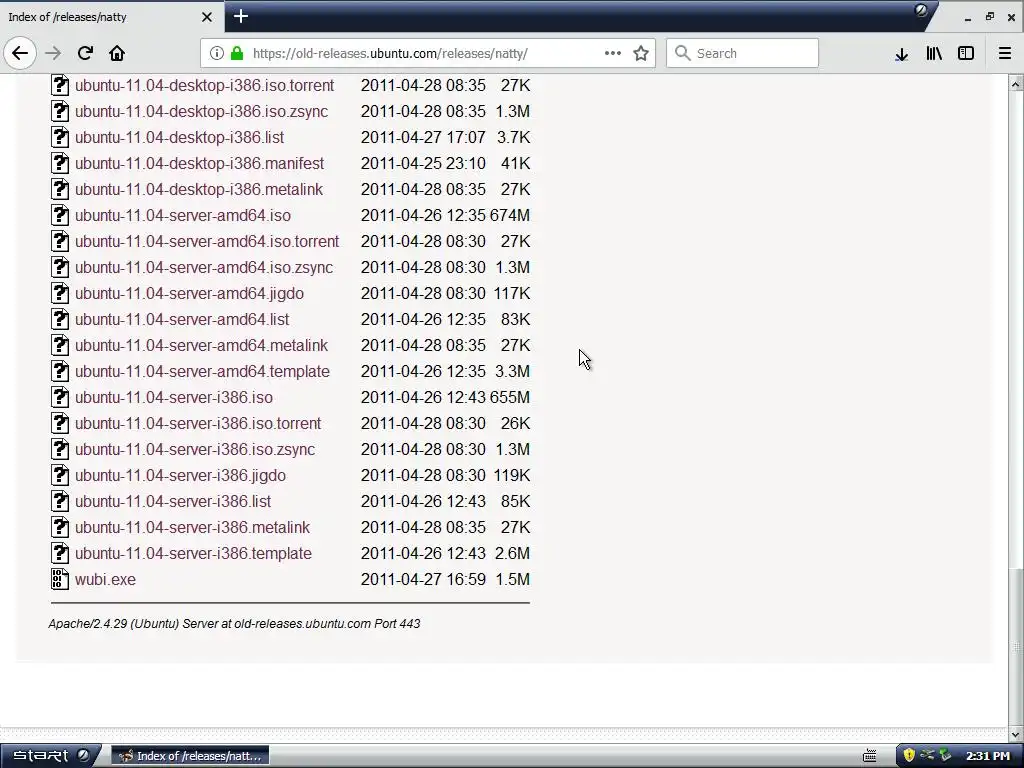Image resolution: width=1024 pixels, height=768 pixels.
Task: Open ubuntu-11.04-server-i386.iso.zsync link
Action: 195,449
